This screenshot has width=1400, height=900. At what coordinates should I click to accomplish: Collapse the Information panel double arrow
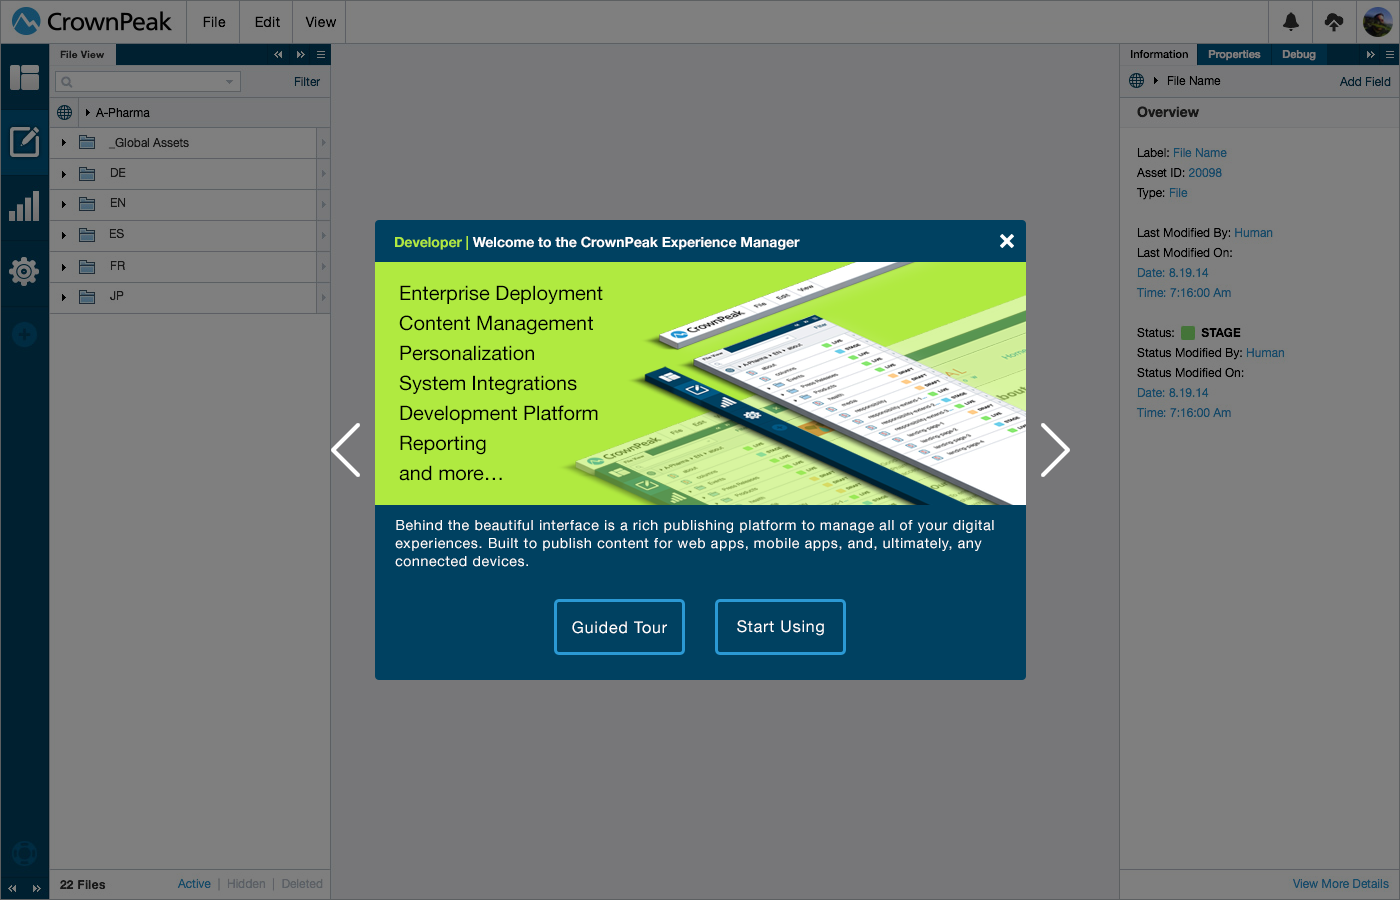[1370, 55]
